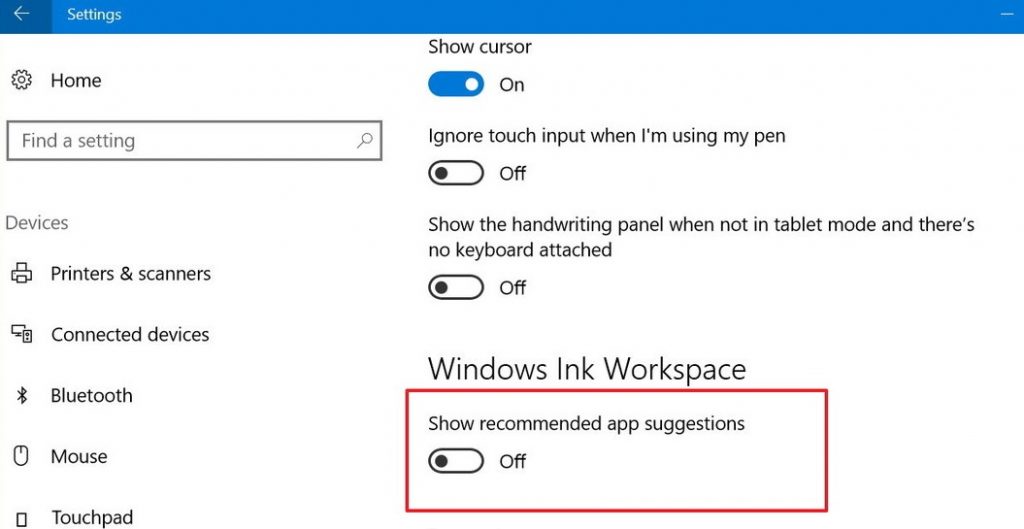Click the Connected devices icon
The image size is (1024, 529).
click(x=22, y=334)
